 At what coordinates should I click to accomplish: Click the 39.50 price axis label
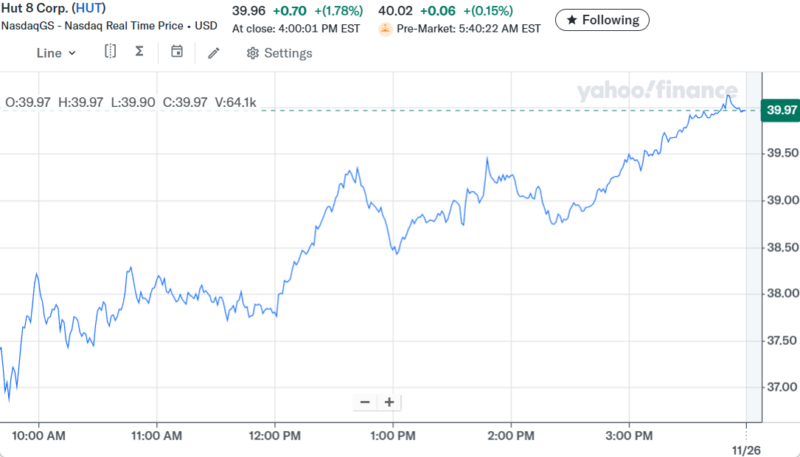tap(781, 154)
